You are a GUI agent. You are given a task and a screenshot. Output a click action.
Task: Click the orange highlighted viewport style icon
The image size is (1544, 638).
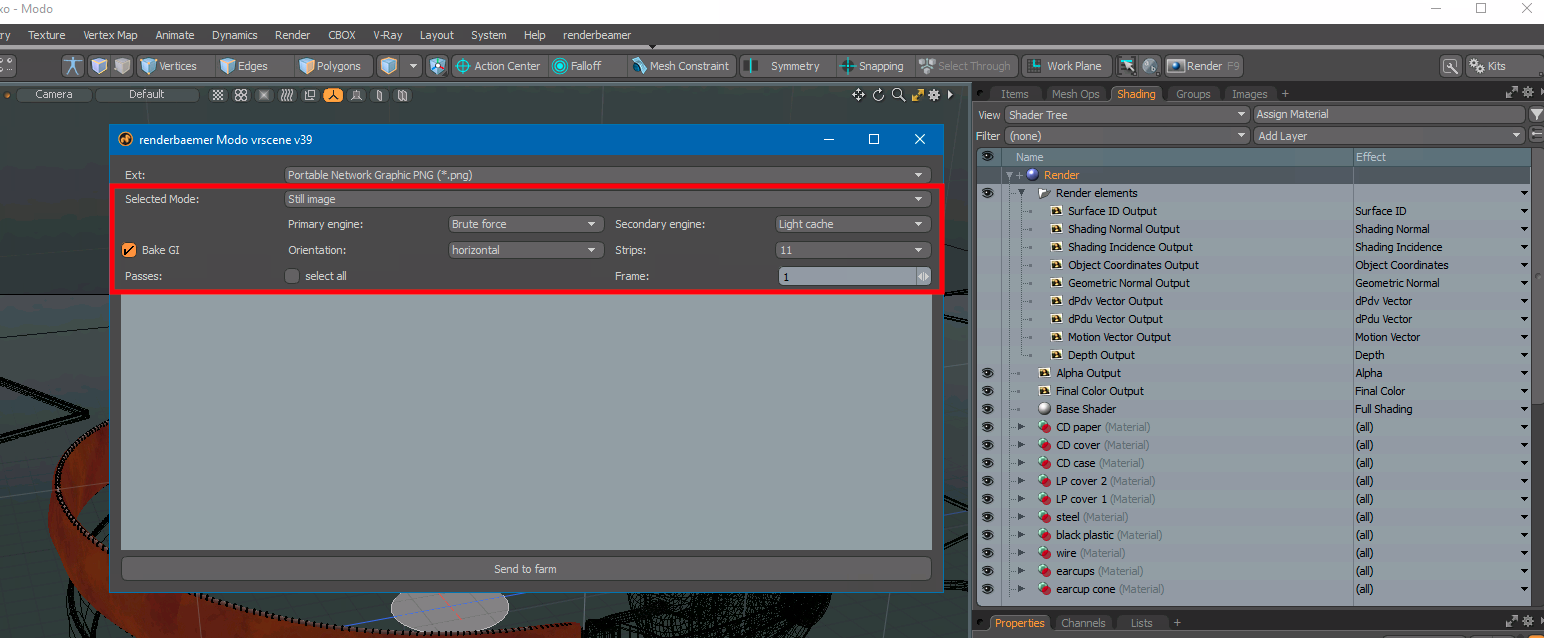(x=333, y=95)
